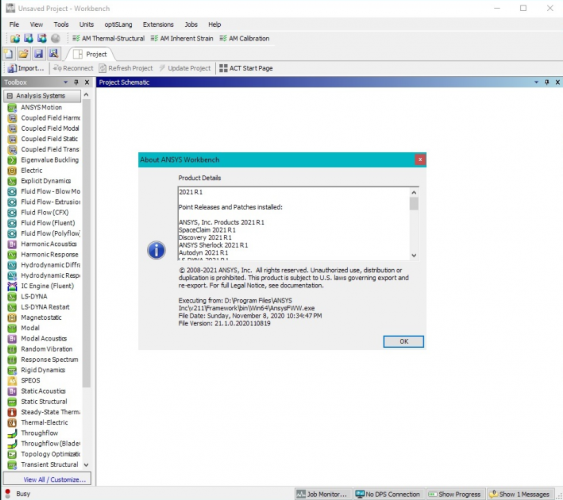
Task: Click No DPS Connection status item
Action: pyautogui.click(x=388, y=494)
